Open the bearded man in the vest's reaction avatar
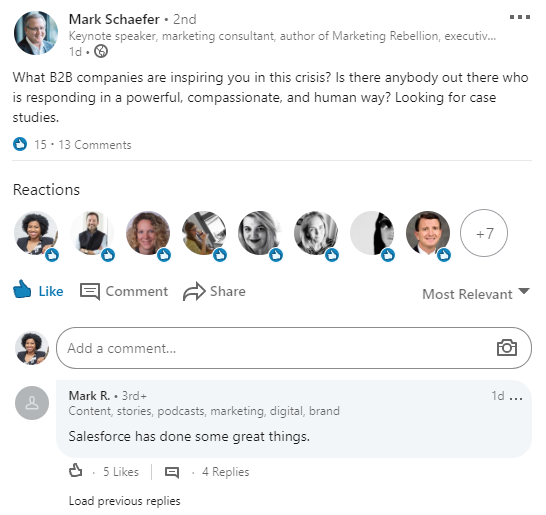Viewport: 546px width, 515px height. coord(92,233)
